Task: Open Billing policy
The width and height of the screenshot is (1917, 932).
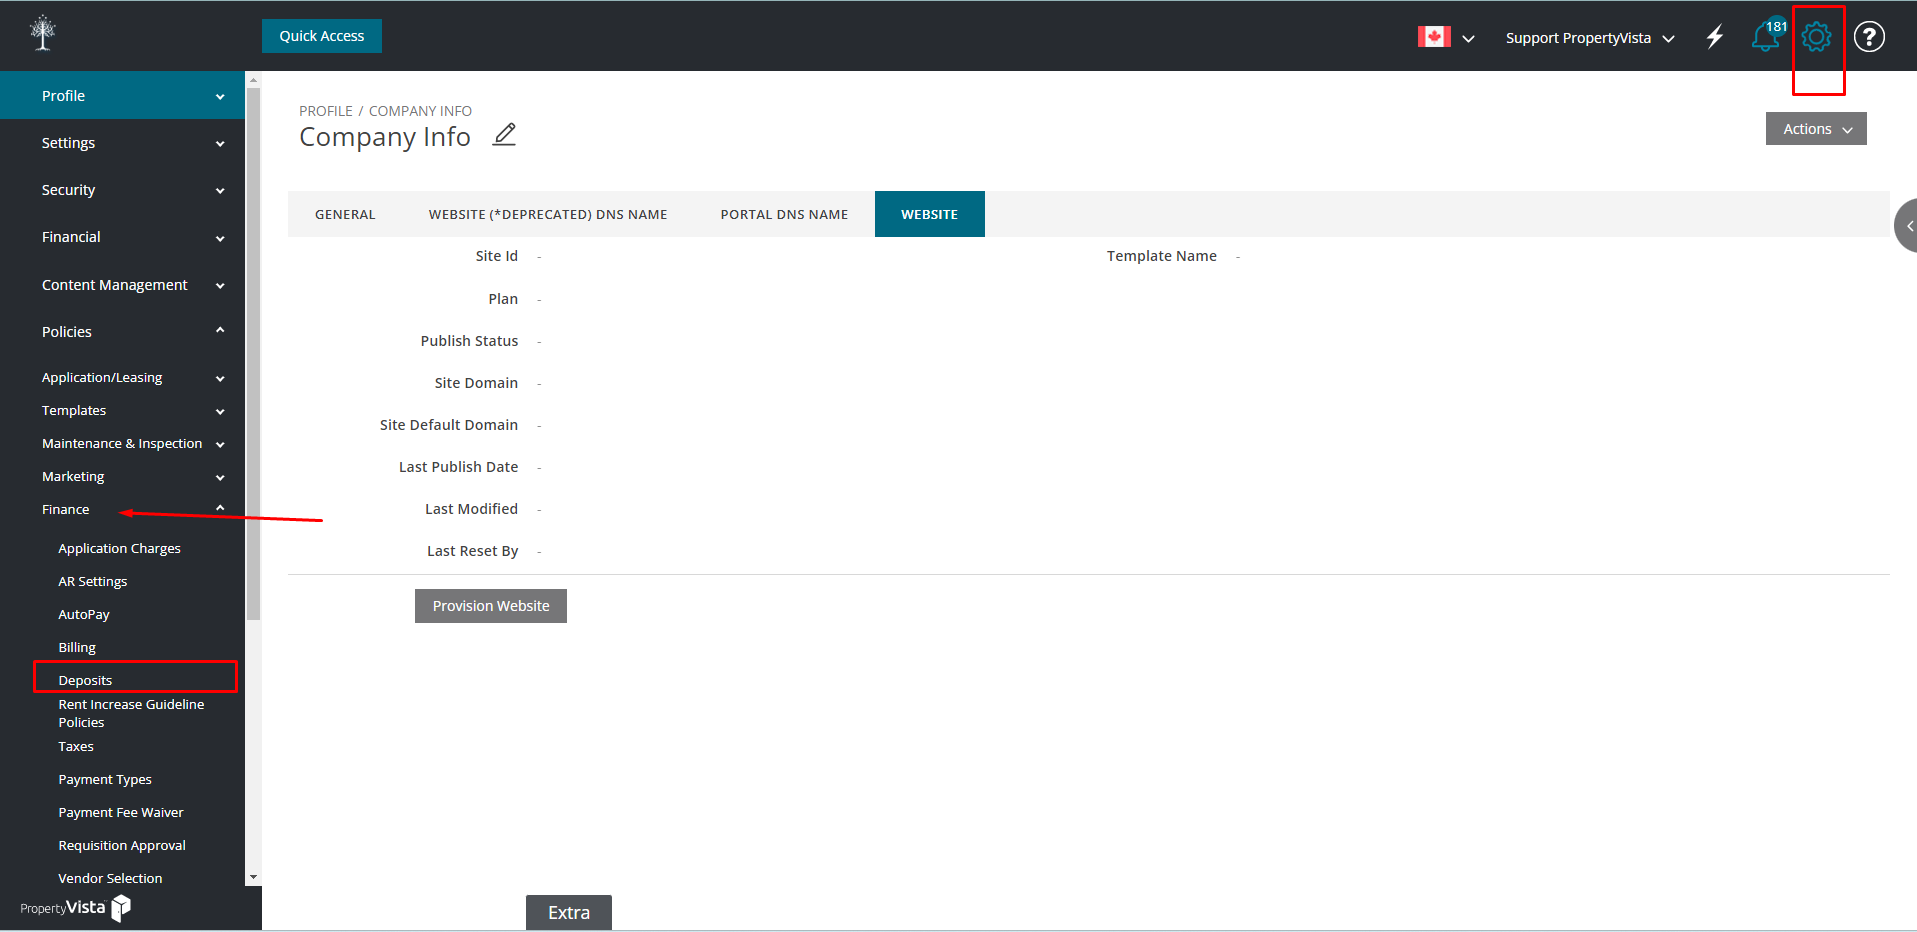Action: click(x=77, y=648)
